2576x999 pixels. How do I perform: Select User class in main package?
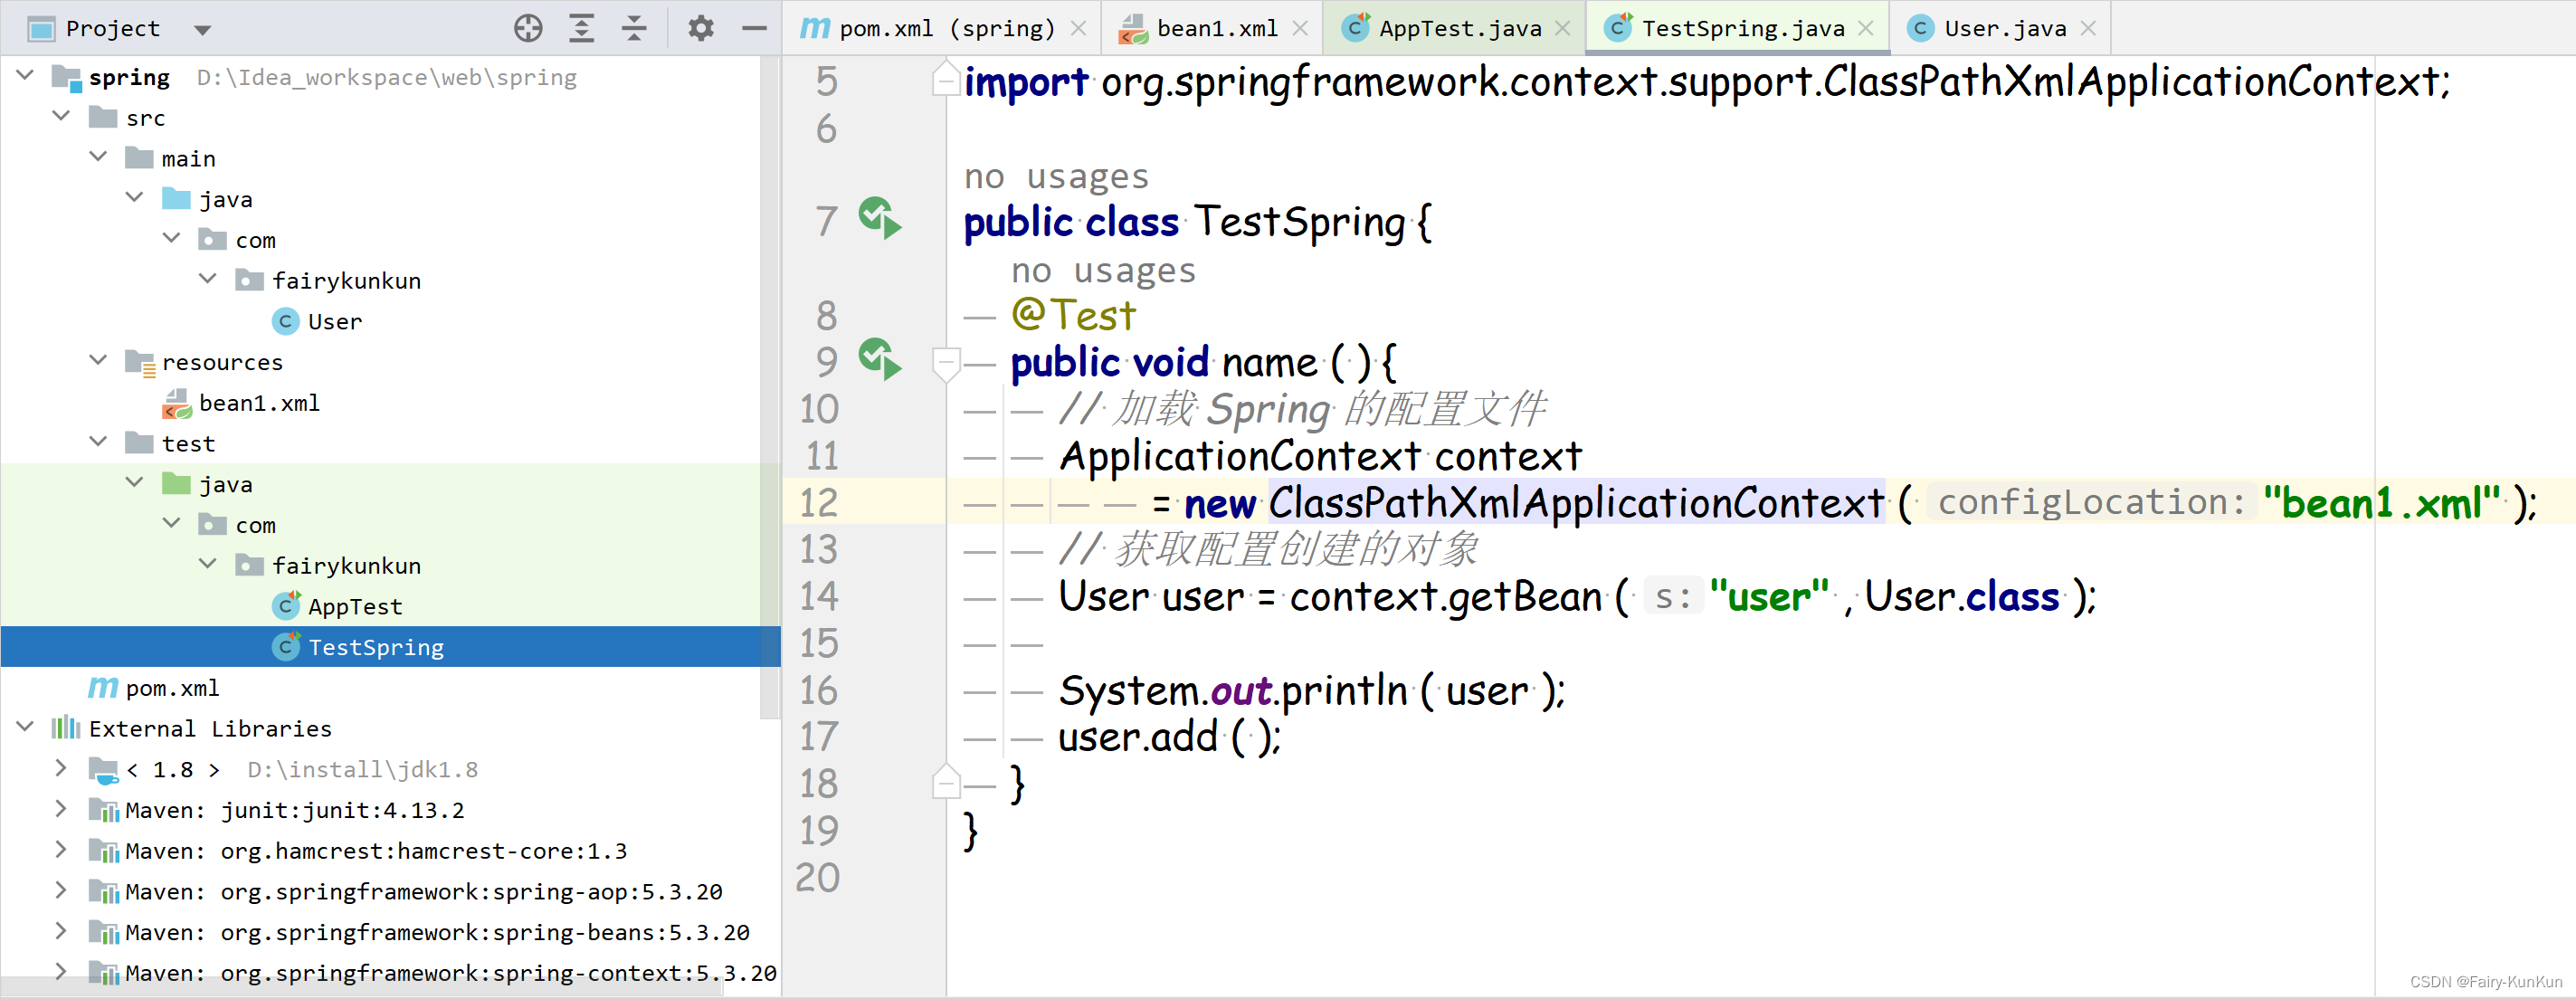(x=317, y=321)
